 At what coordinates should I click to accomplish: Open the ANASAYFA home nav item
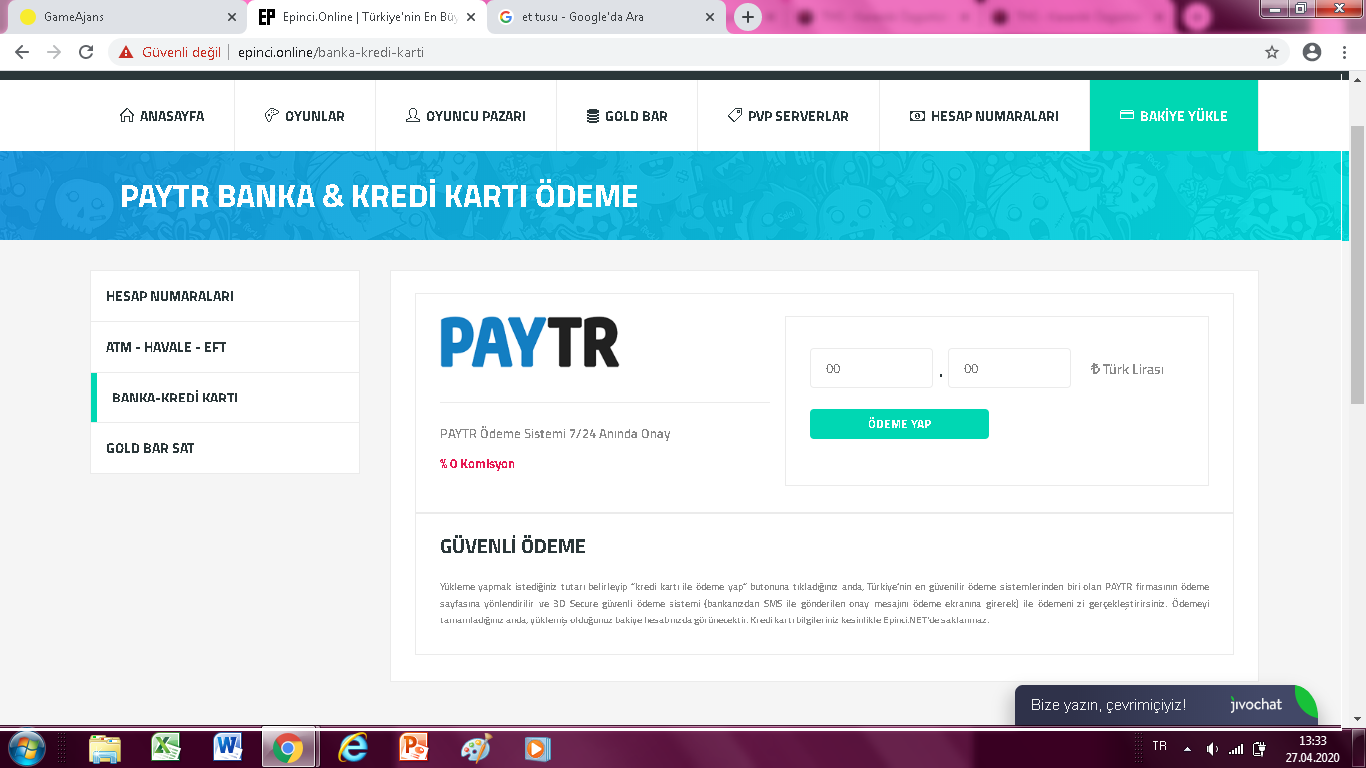coord(162,116)
